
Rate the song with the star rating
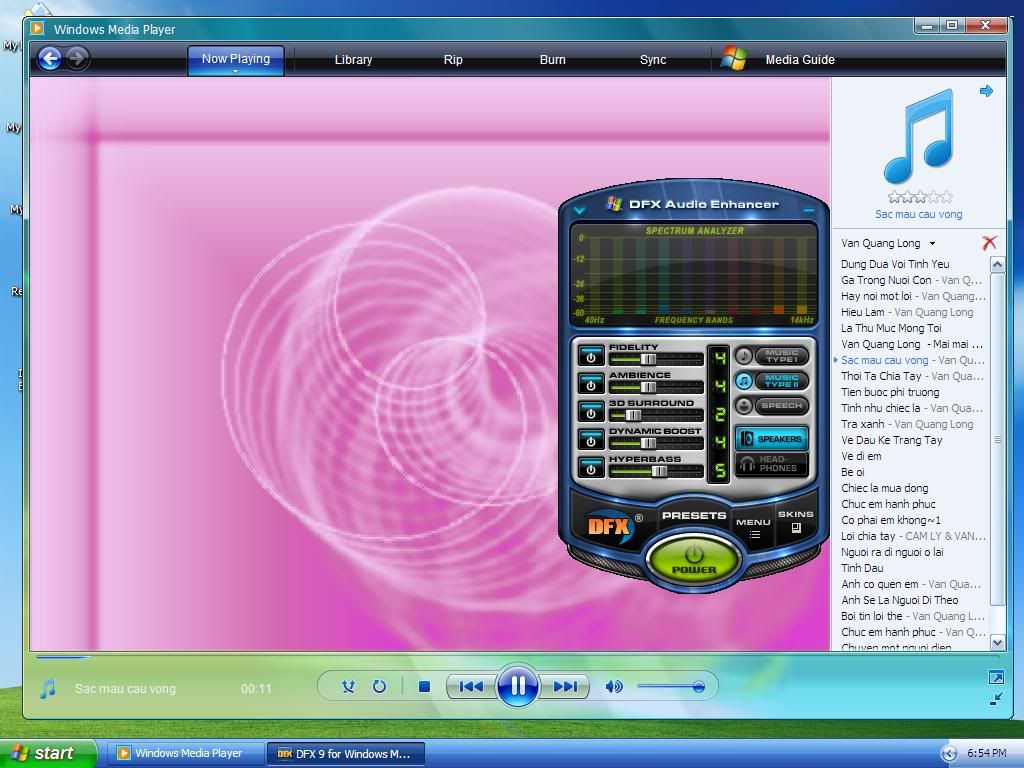pos(920,197)
